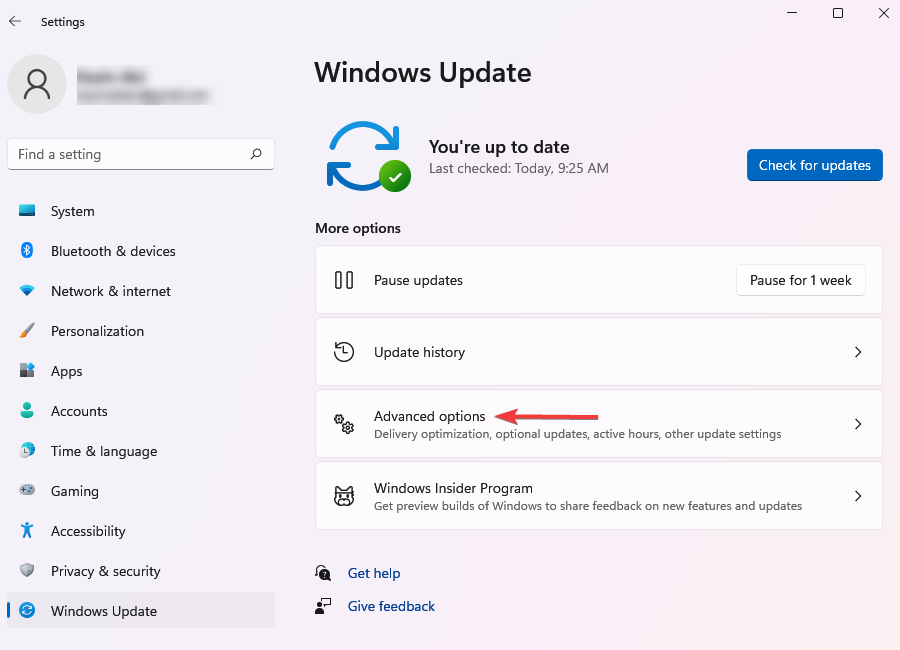The image size is (900, 650).
Task: Click the Advanced options gears icon
Action: click(x=344, y=424)
